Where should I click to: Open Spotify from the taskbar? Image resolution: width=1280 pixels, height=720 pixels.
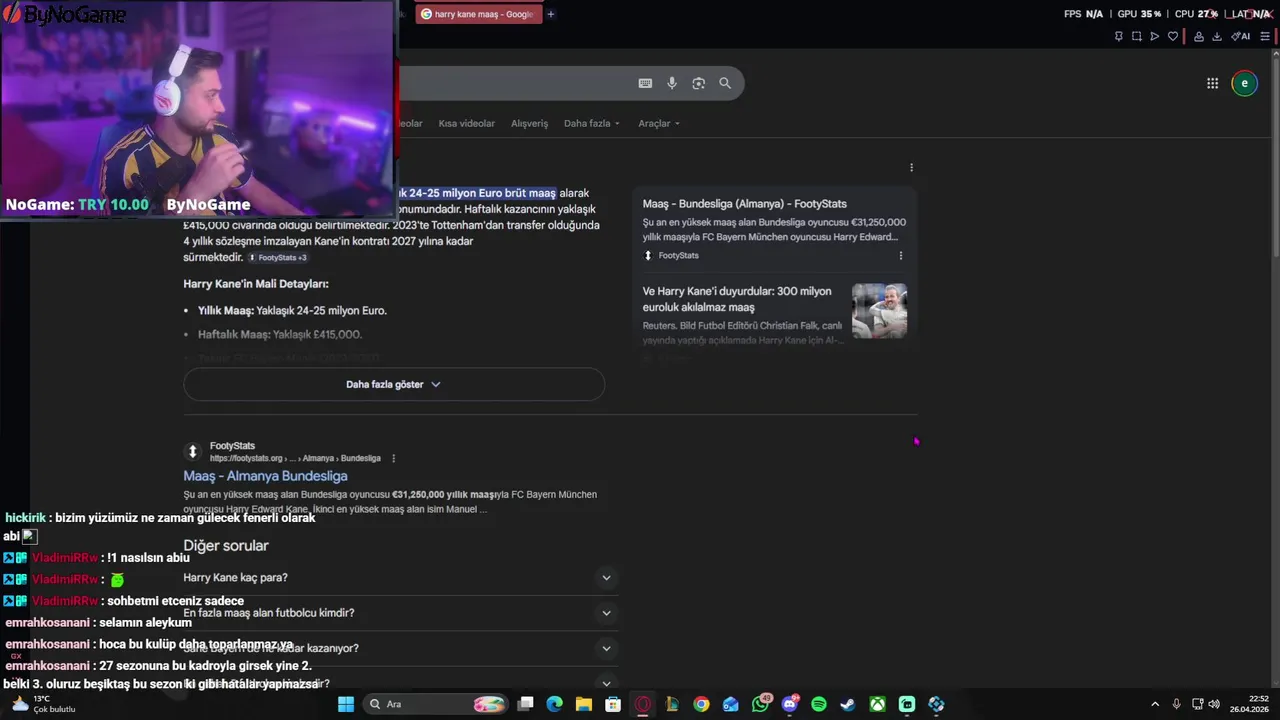pos(819,704)
